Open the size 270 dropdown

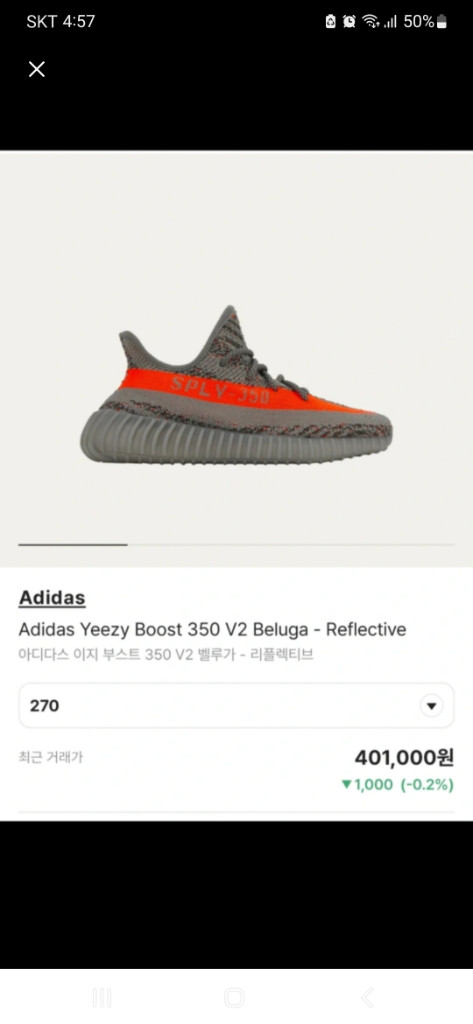236,705
